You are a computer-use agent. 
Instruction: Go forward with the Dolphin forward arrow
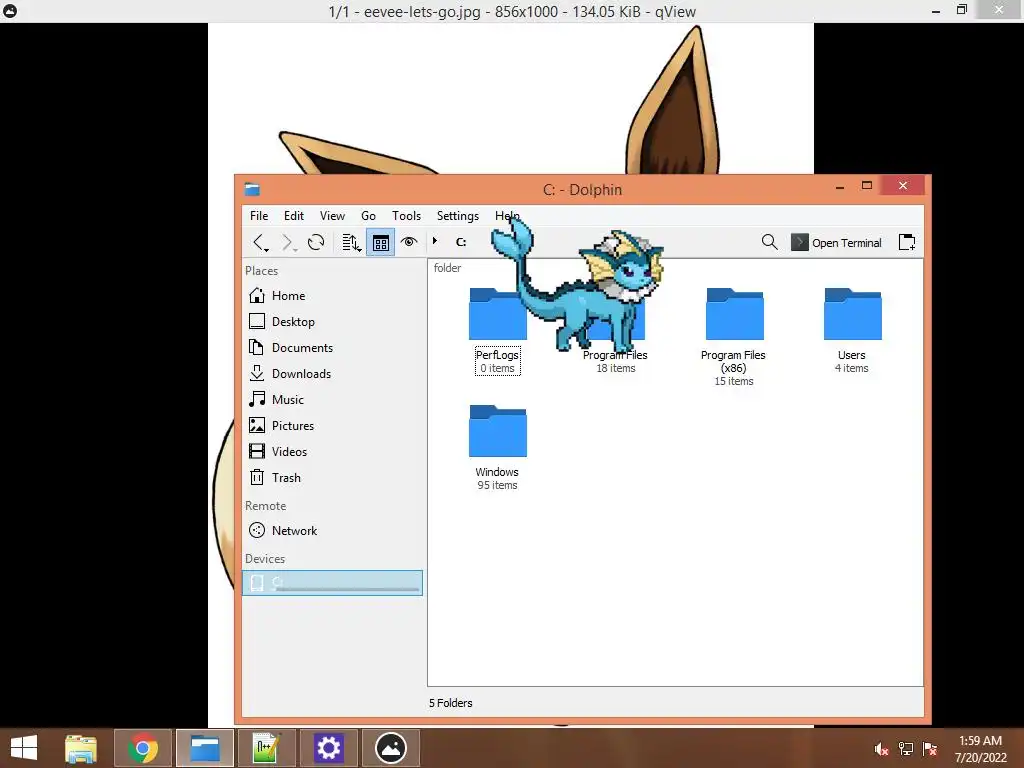(288, 243)
